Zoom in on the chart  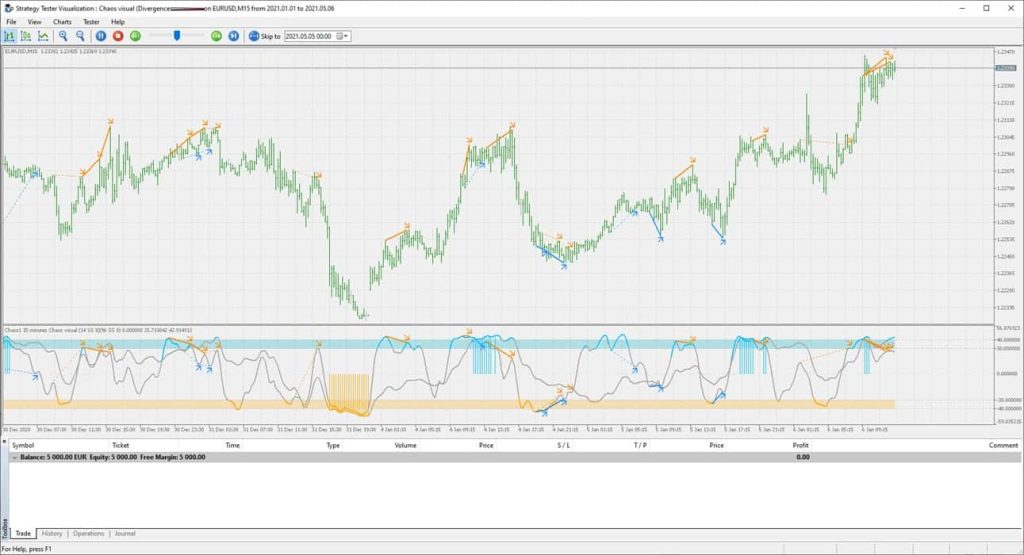coord(63,36)
